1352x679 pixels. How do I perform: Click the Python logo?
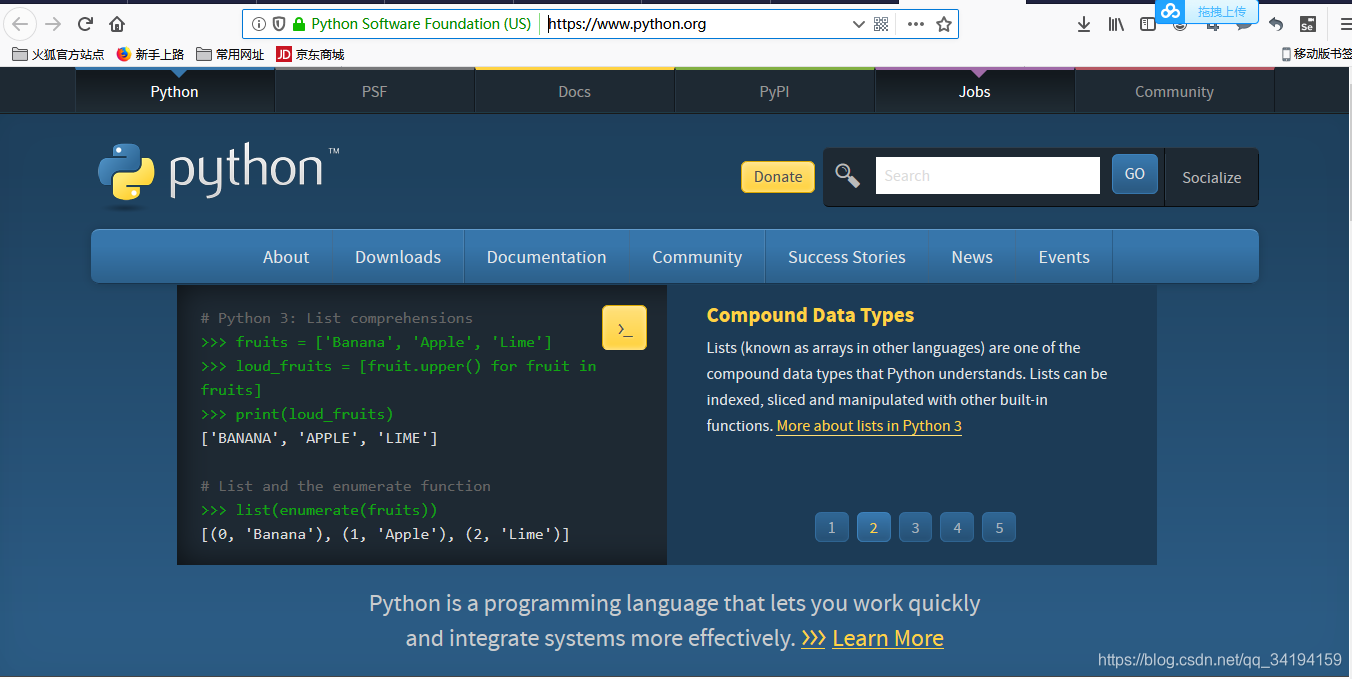click(x=218, y=175)
